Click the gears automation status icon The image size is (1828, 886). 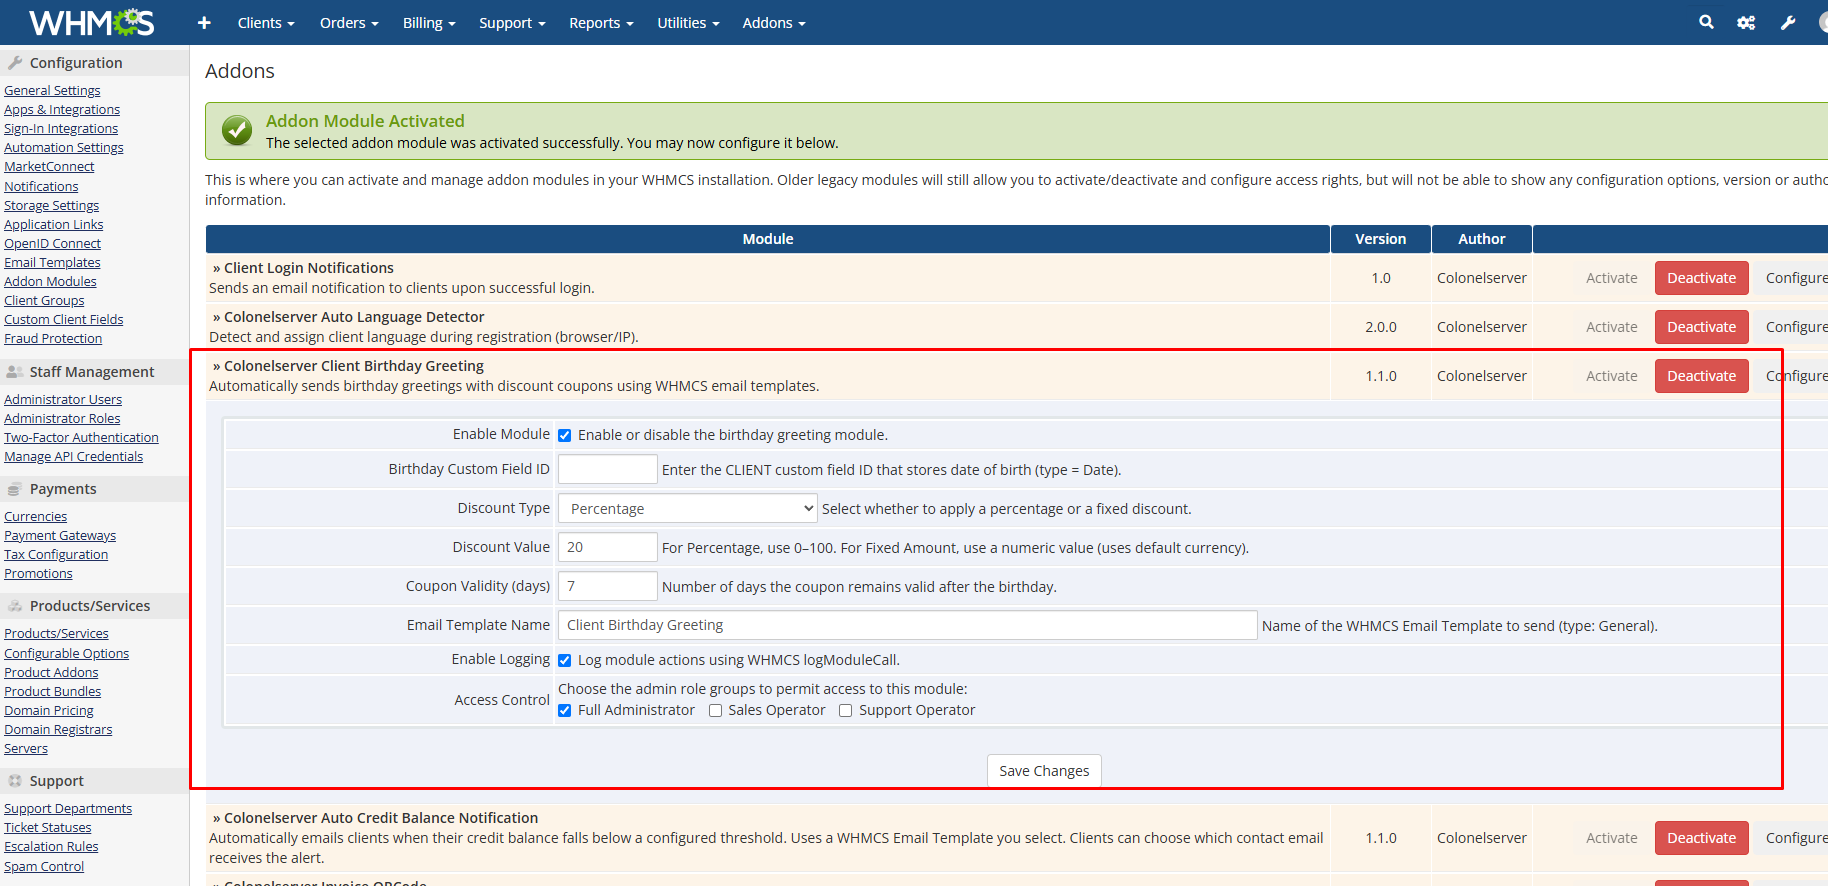pyautogui.click(x=1746, y=23)
